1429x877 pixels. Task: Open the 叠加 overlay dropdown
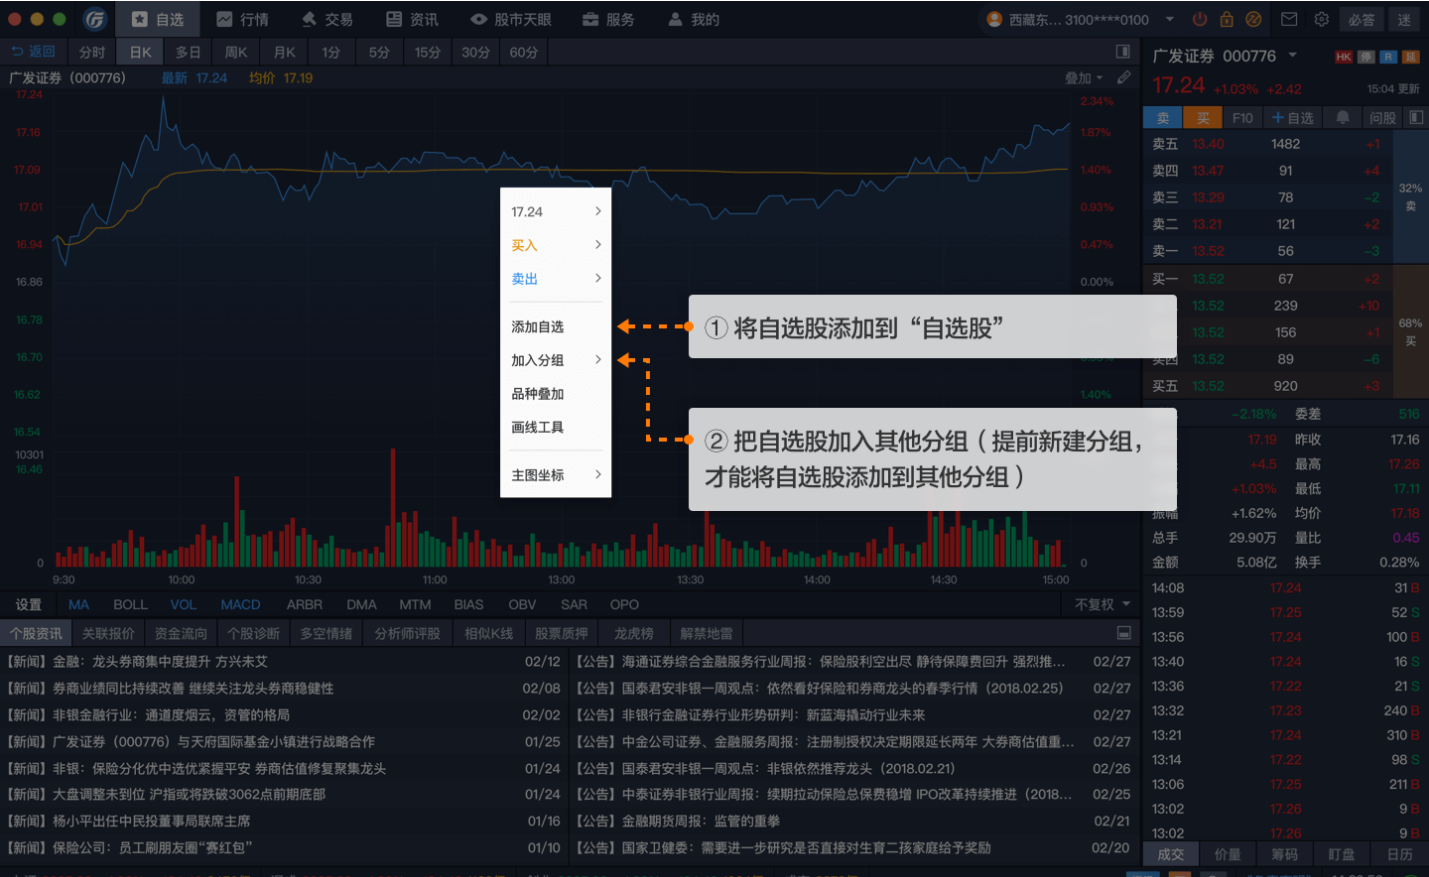(x=1084, y=77)
